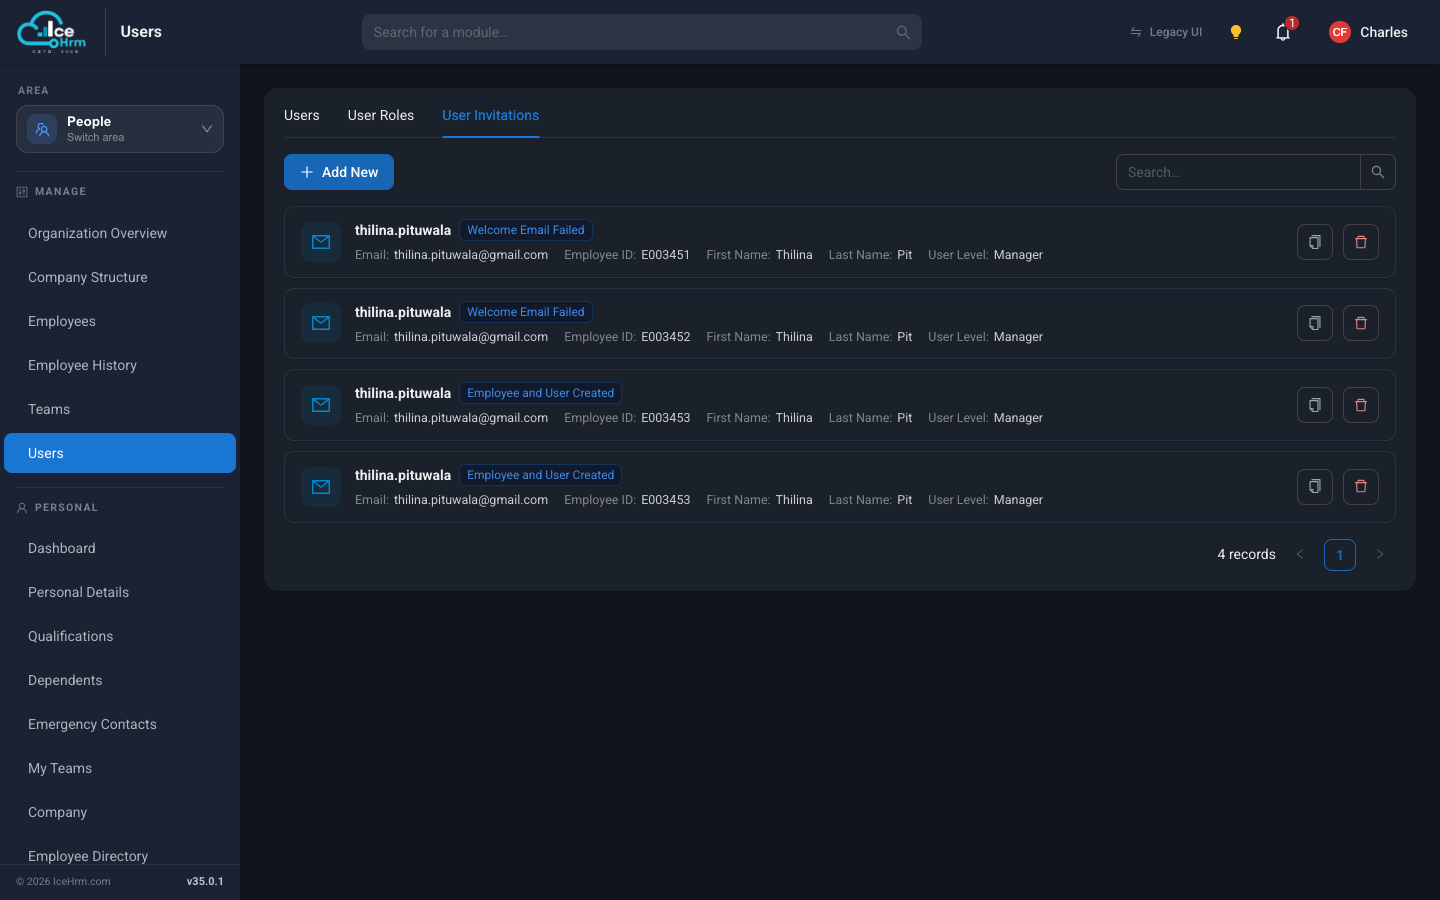
Task: Open the notifications bell
Action: [1283, 32]
